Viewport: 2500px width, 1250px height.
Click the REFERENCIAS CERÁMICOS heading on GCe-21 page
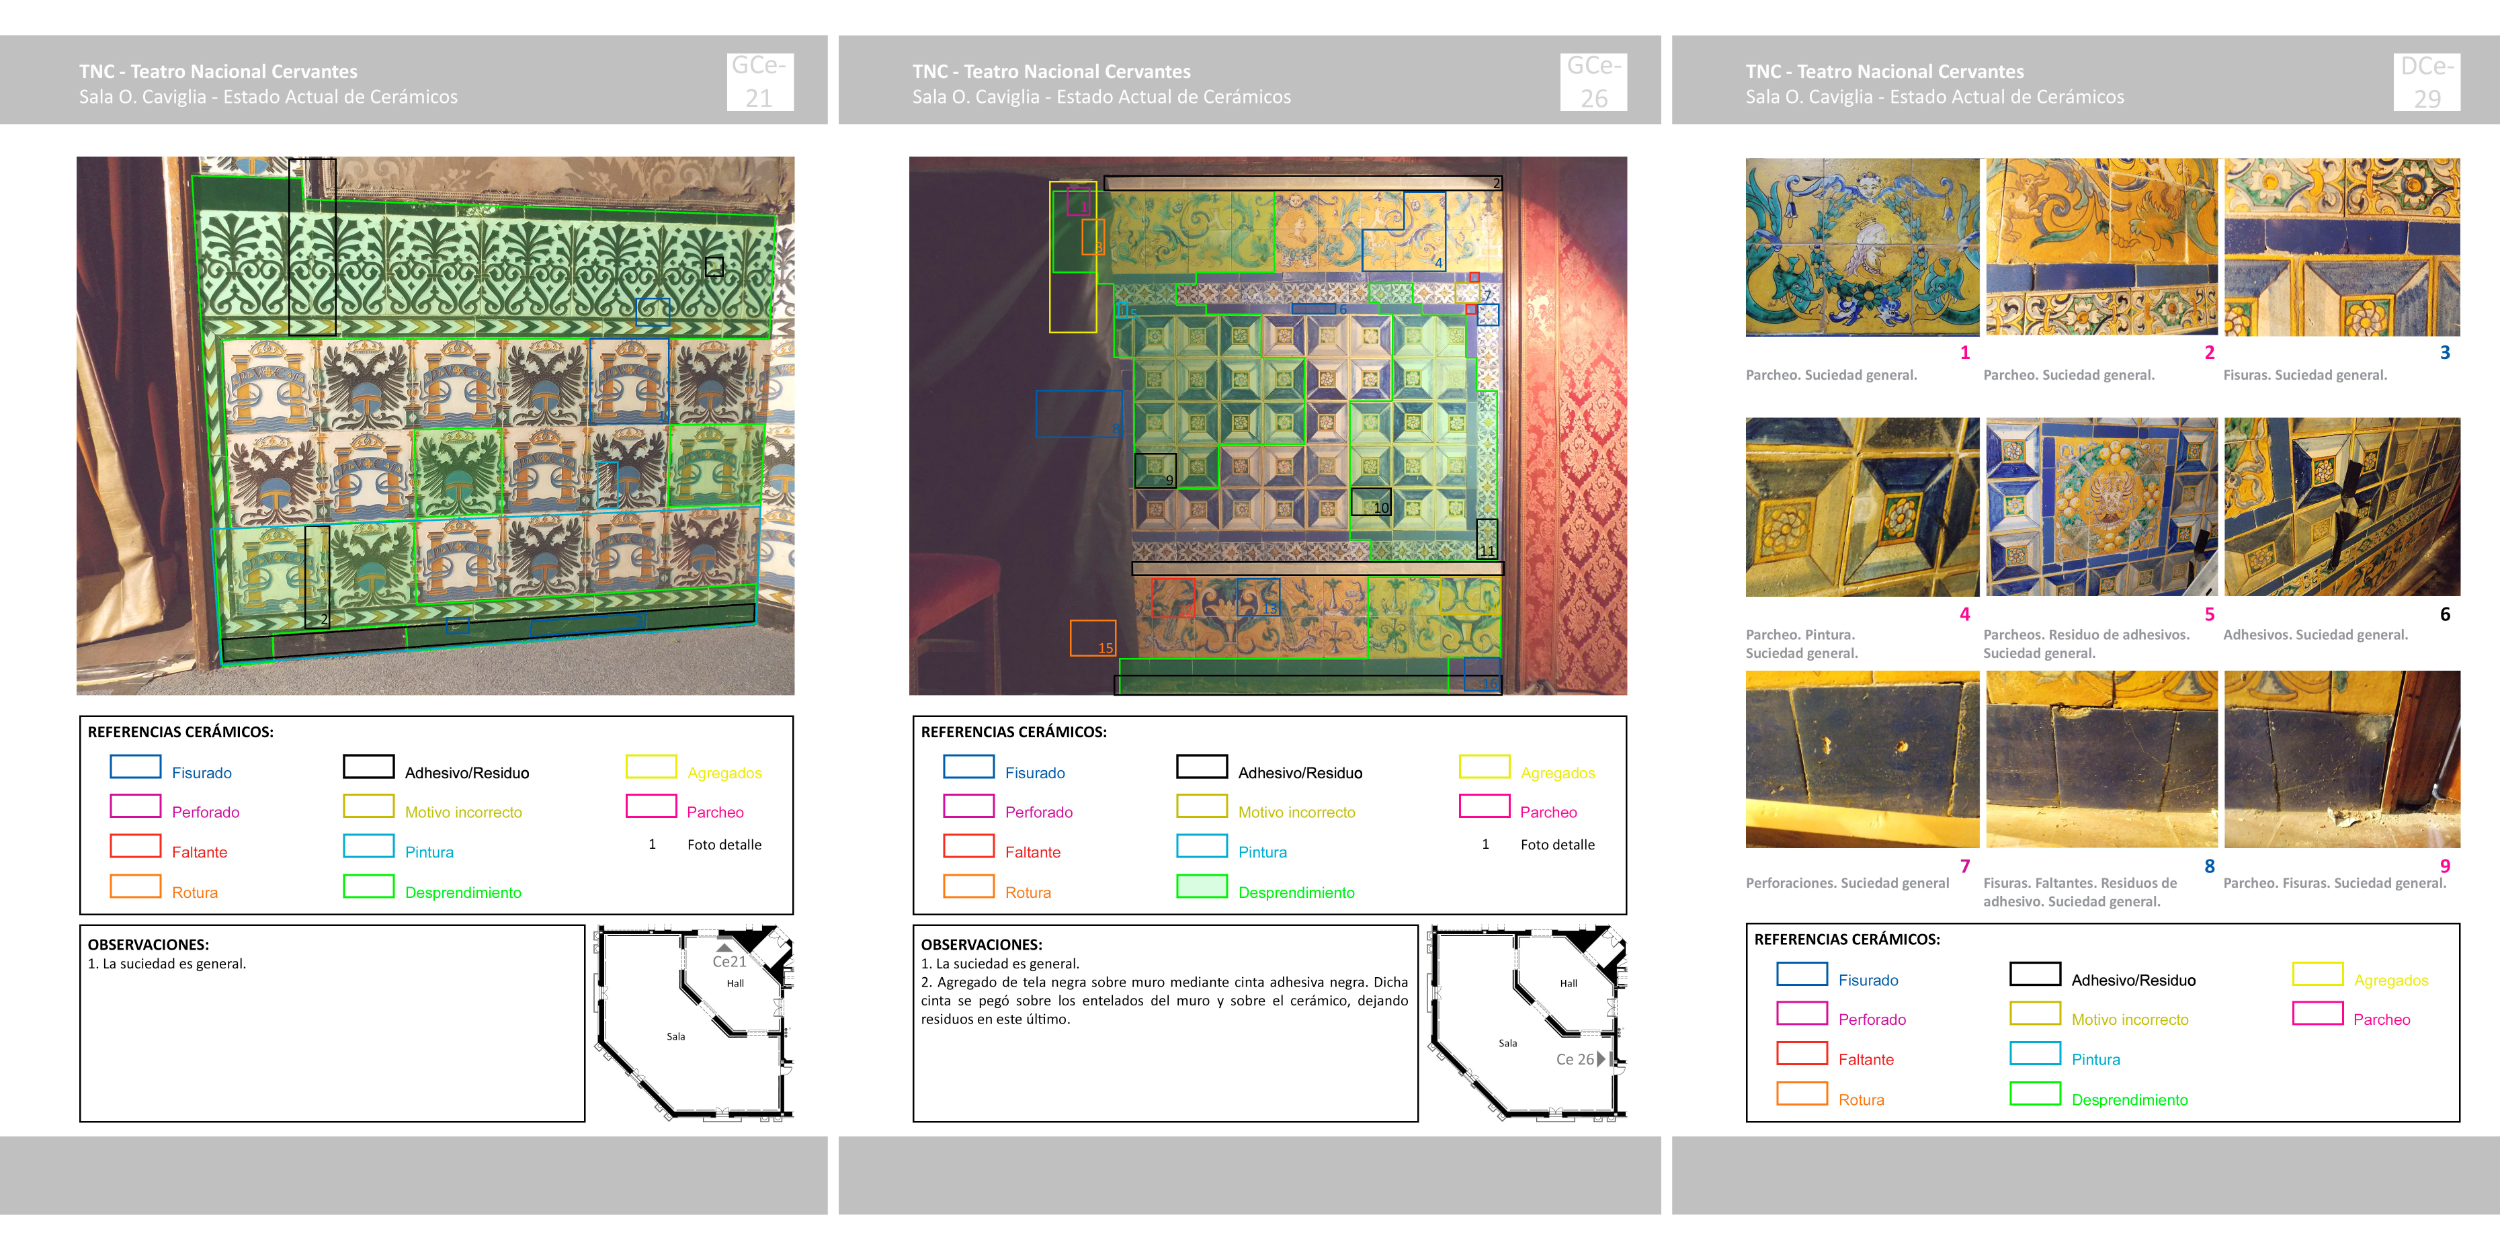[181, 732]
